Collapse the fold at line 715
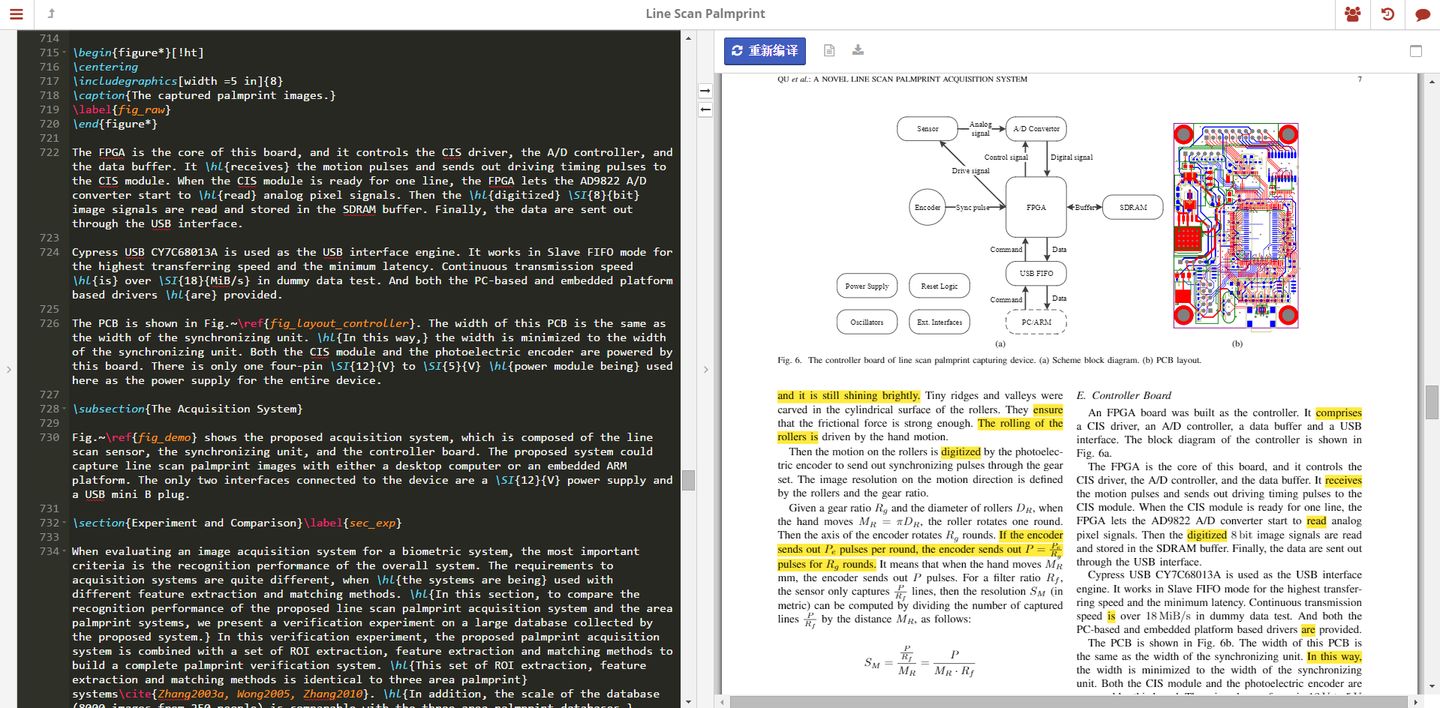Image resolution: width=1440 pixels, height=708 pixels. pyautogui.click(x=64, y=53)
